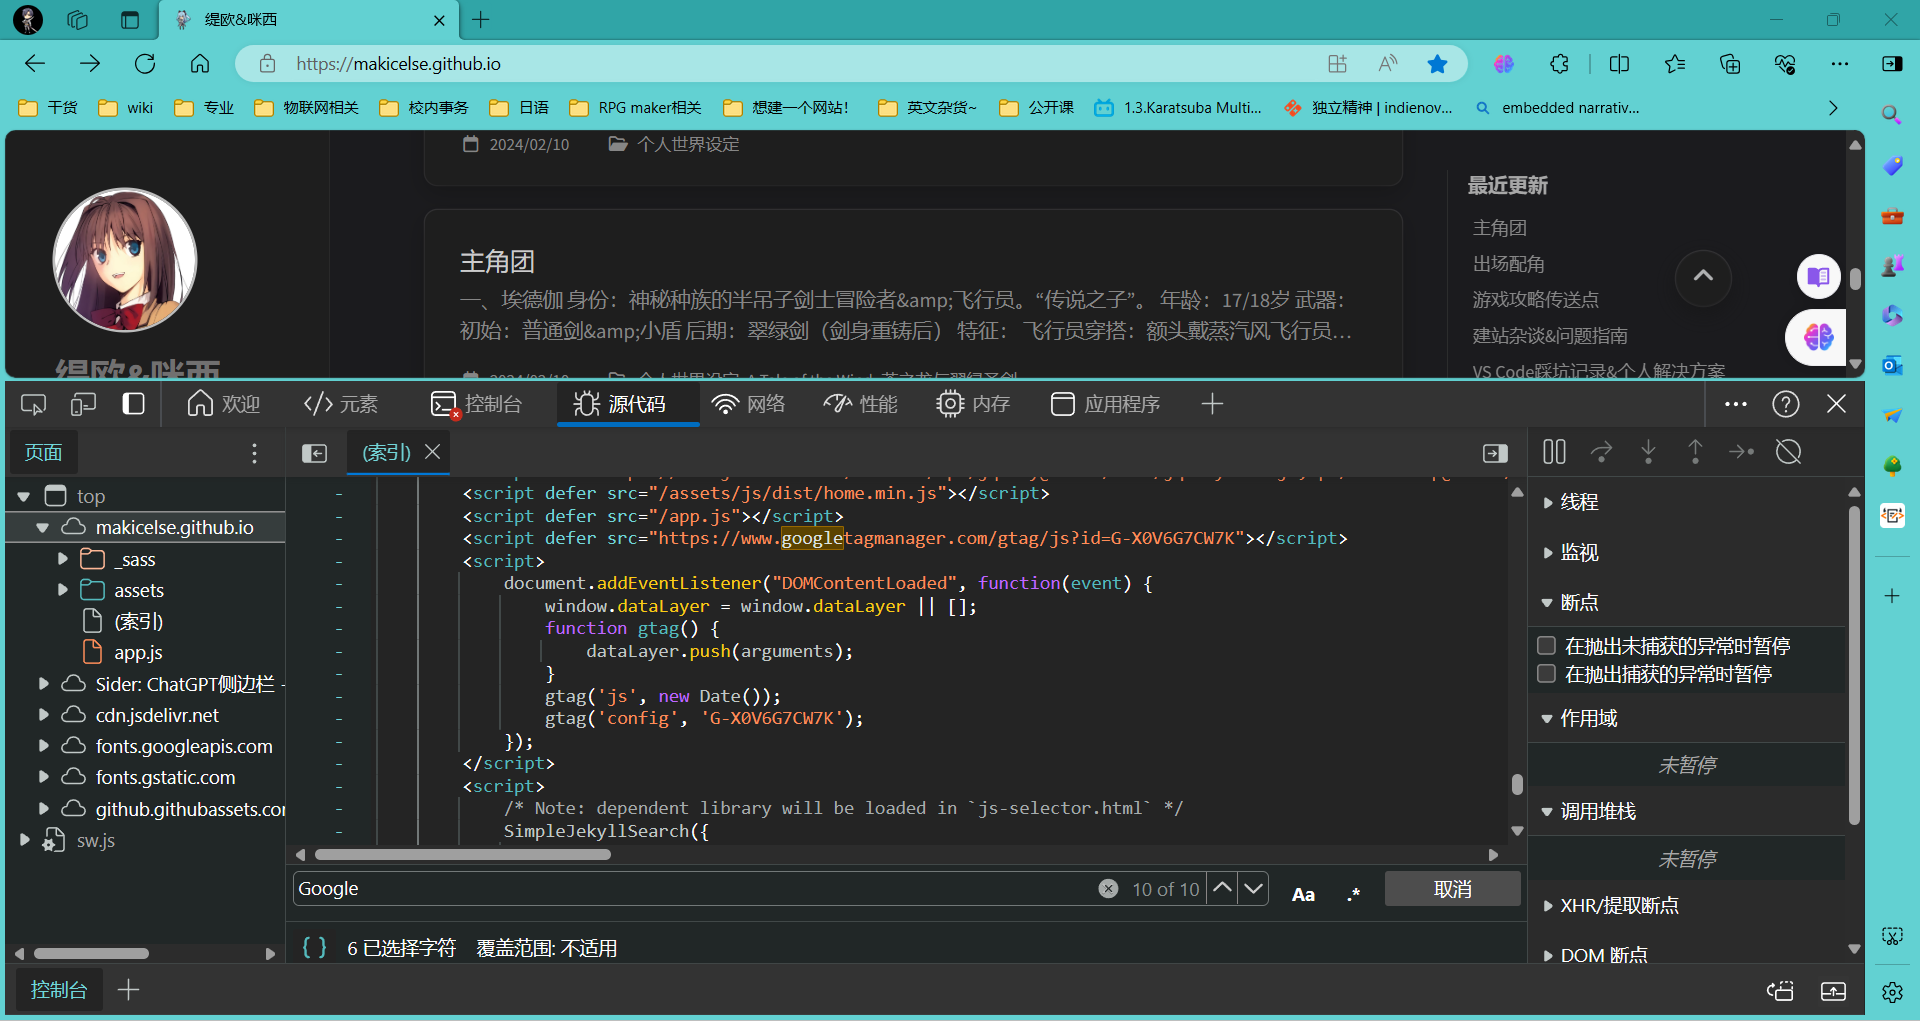The image size is (1920, 1021).
Task: Open 主角团 link in 最近更新 list
Action: [1499, 228]
